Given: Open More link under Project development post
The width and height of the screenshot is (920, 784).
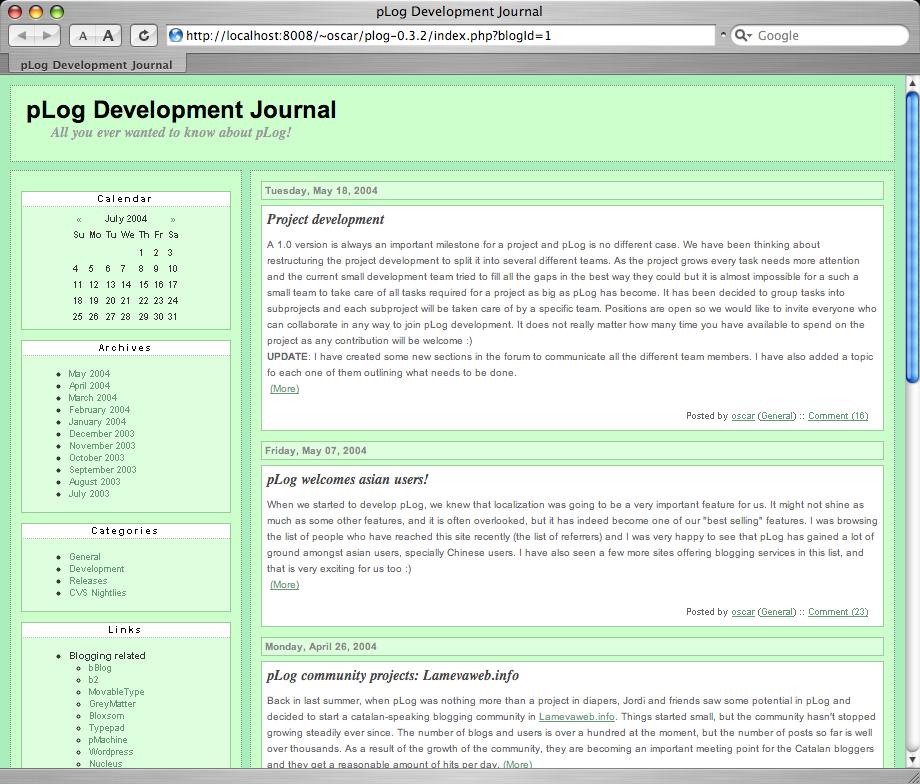Looking at the screenshot, I should point(285,388).
